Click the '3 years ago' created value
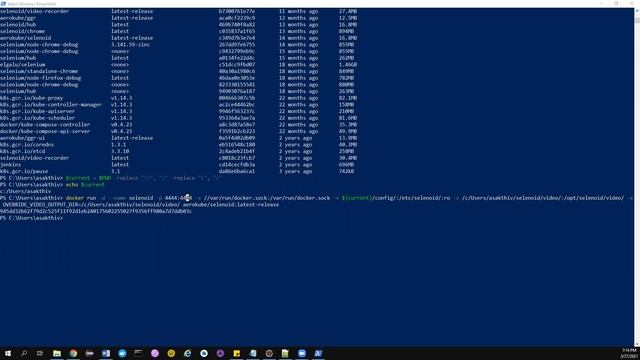Image resolution: width=640 pixels, height=360 pixels. click(x=296, y=171)
